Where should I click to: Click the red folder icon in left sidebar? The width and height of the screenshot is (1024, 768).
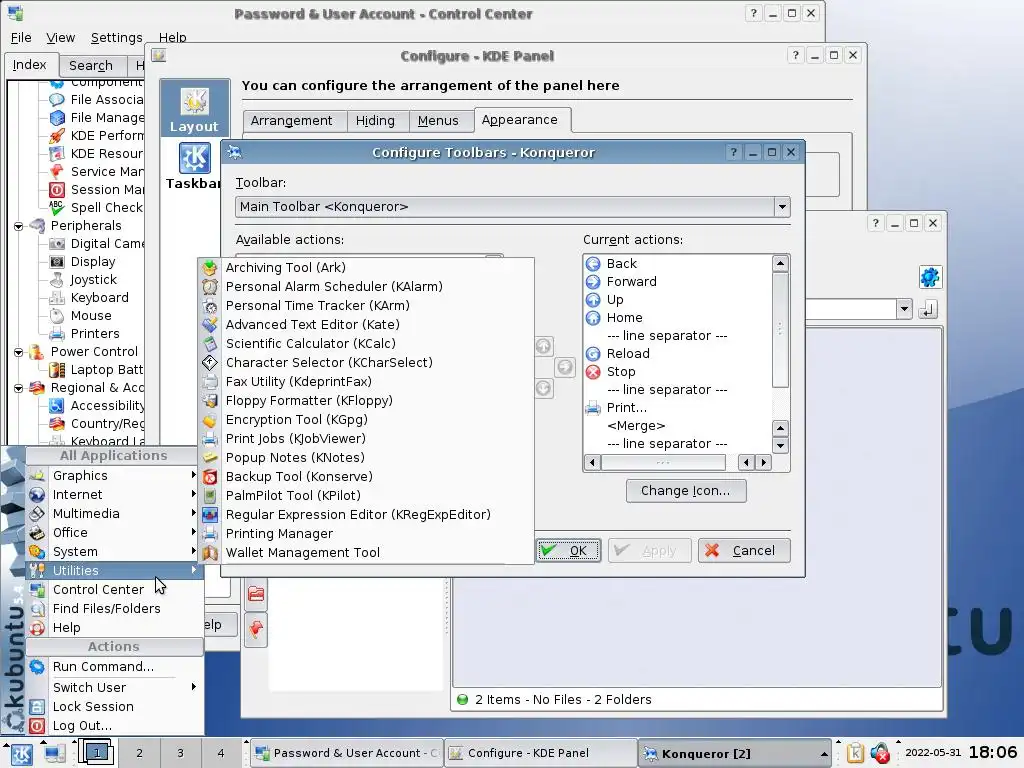tap(256, 594)
